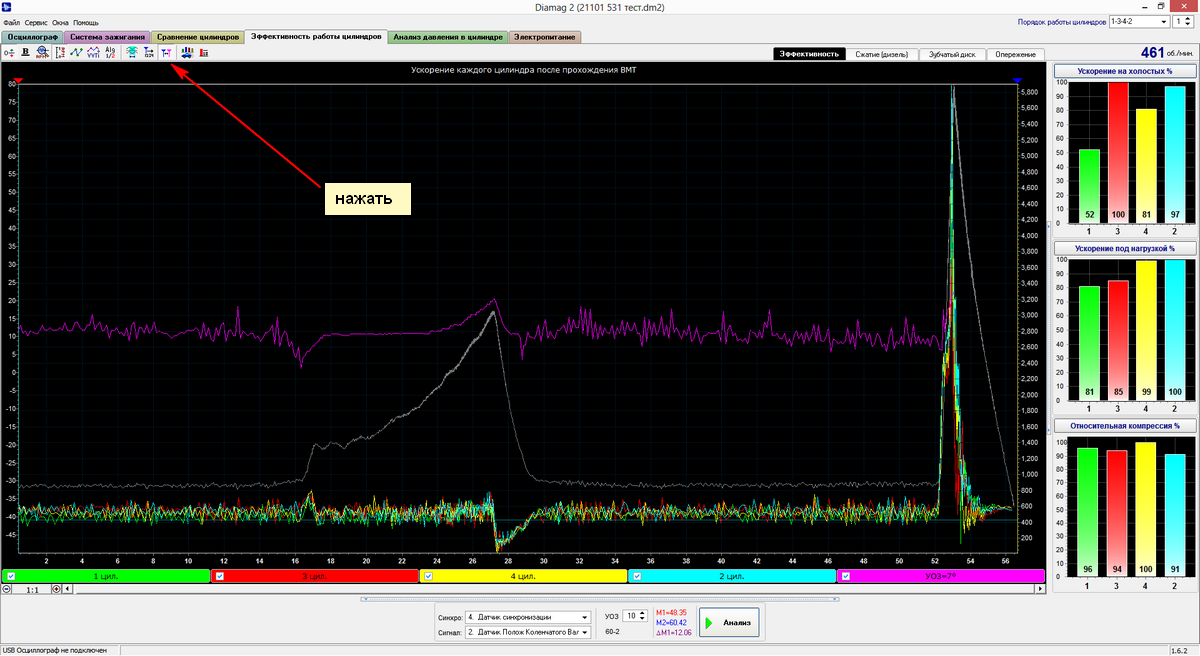This screenshot has width=1200, height=656.
Task: Click the green waveform toolbar icon
Action: [x=76, y=52]
